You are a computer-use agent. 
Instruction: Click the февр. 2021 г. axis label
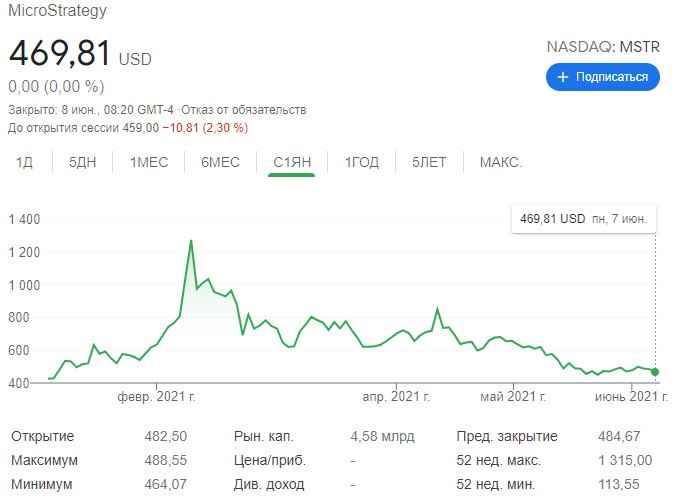[x=156, y=397]
